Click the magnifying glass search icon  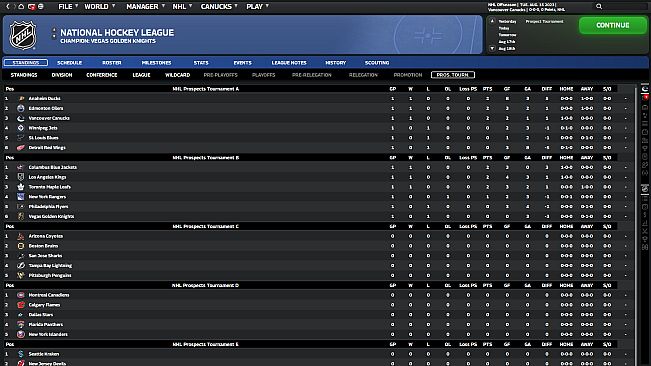point(599,7)
